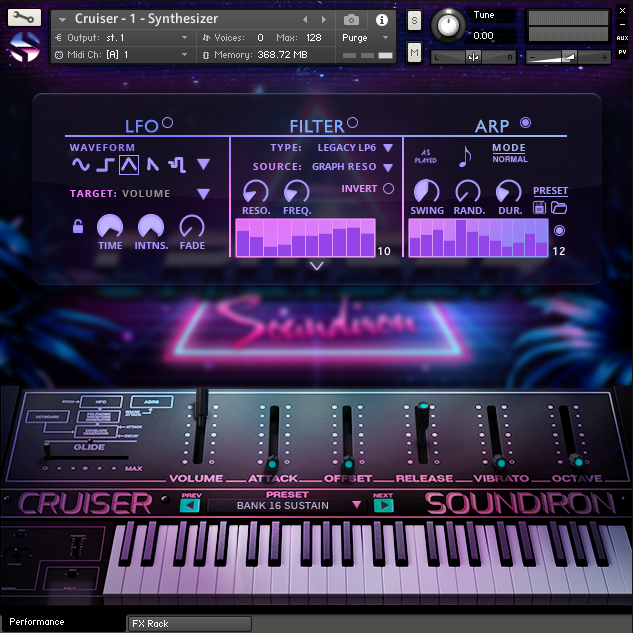Click the Tune knob
The image size is (633, 633).
pos(448,25)
